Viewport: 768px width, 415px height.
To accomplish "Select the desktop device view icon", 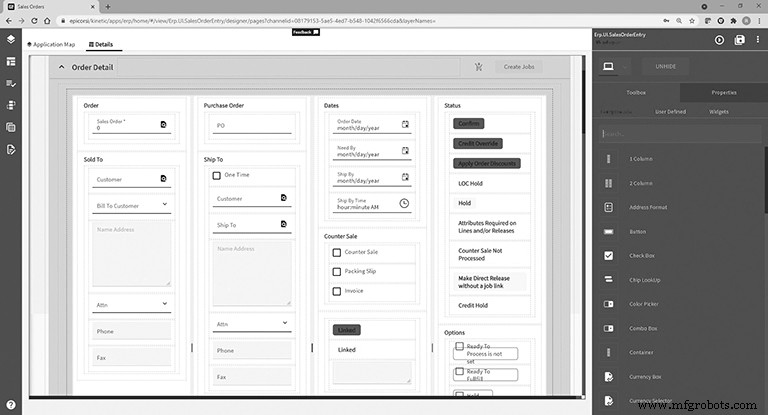I will tap(608, 66).
